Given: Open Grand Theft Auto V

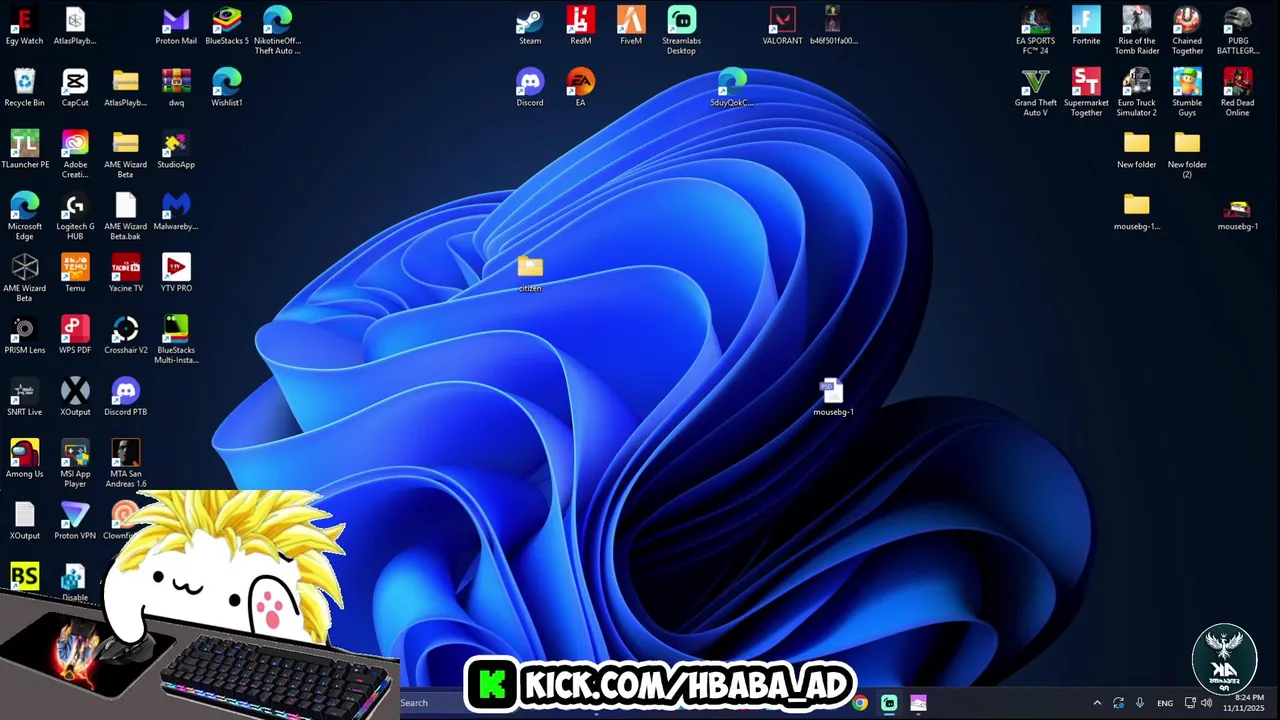Looking at the screenshot, I should click(x=1035, y=93).
